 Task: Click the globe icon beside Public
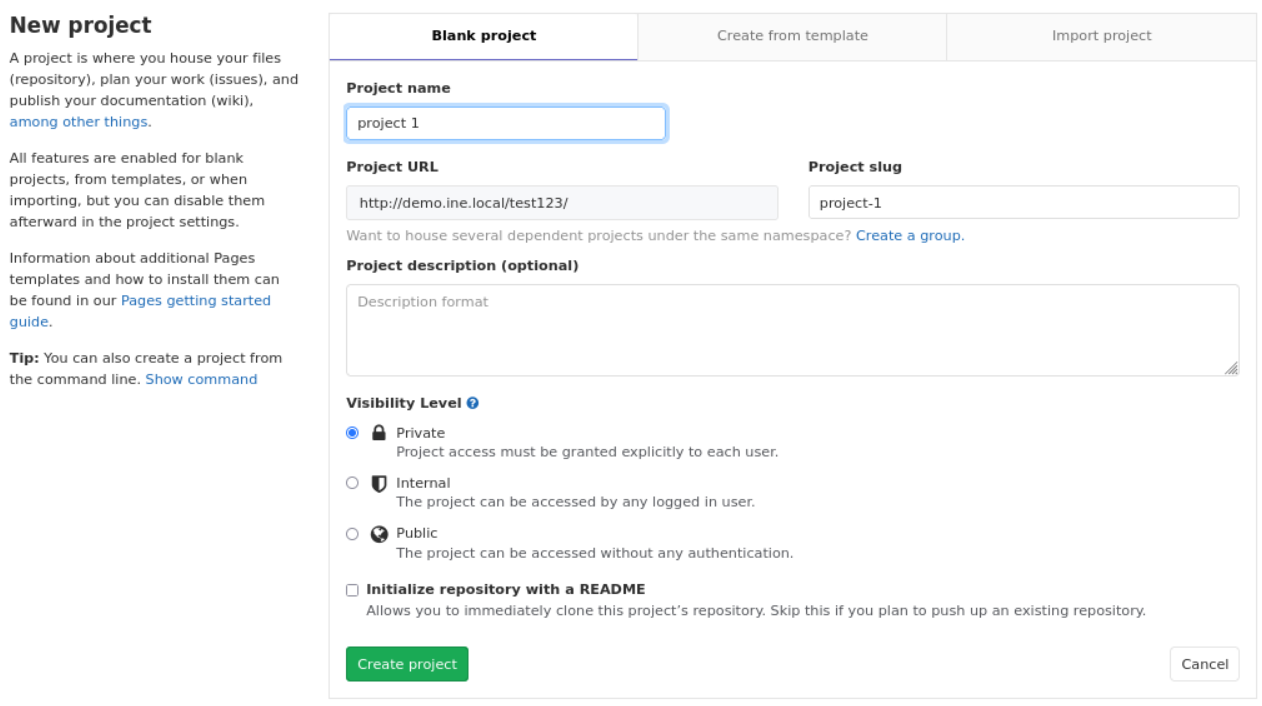click(378, 533)
